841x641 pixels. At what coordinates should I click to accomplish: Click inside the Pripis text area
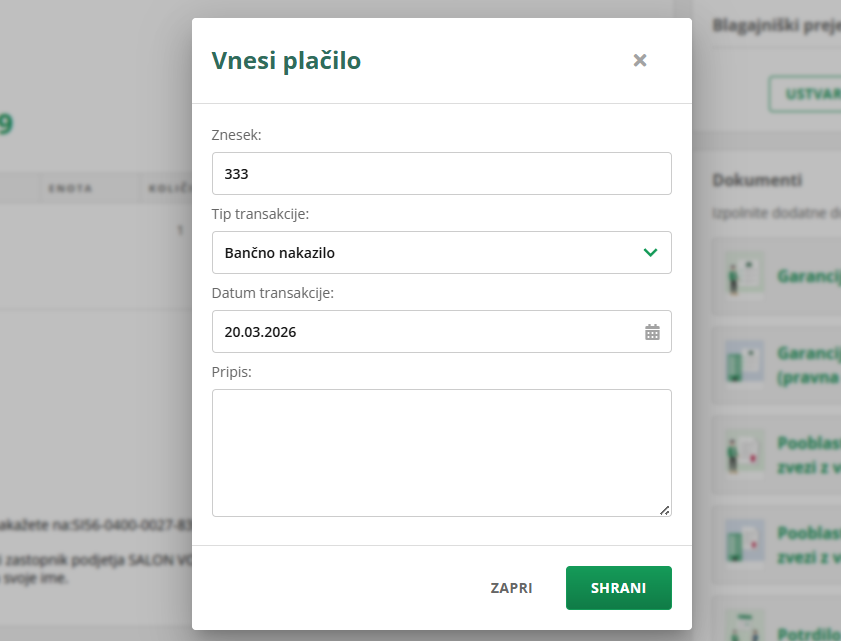tap(441, 452)
